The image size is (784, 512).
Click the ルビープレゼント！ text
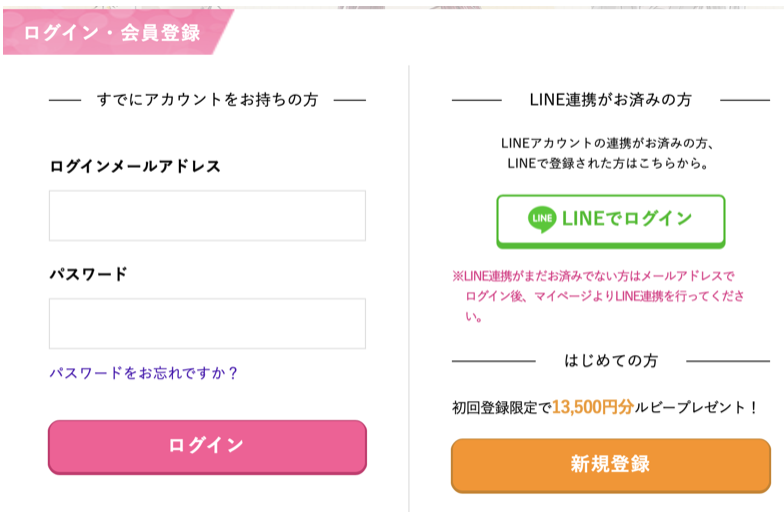[x=697, y=408]
